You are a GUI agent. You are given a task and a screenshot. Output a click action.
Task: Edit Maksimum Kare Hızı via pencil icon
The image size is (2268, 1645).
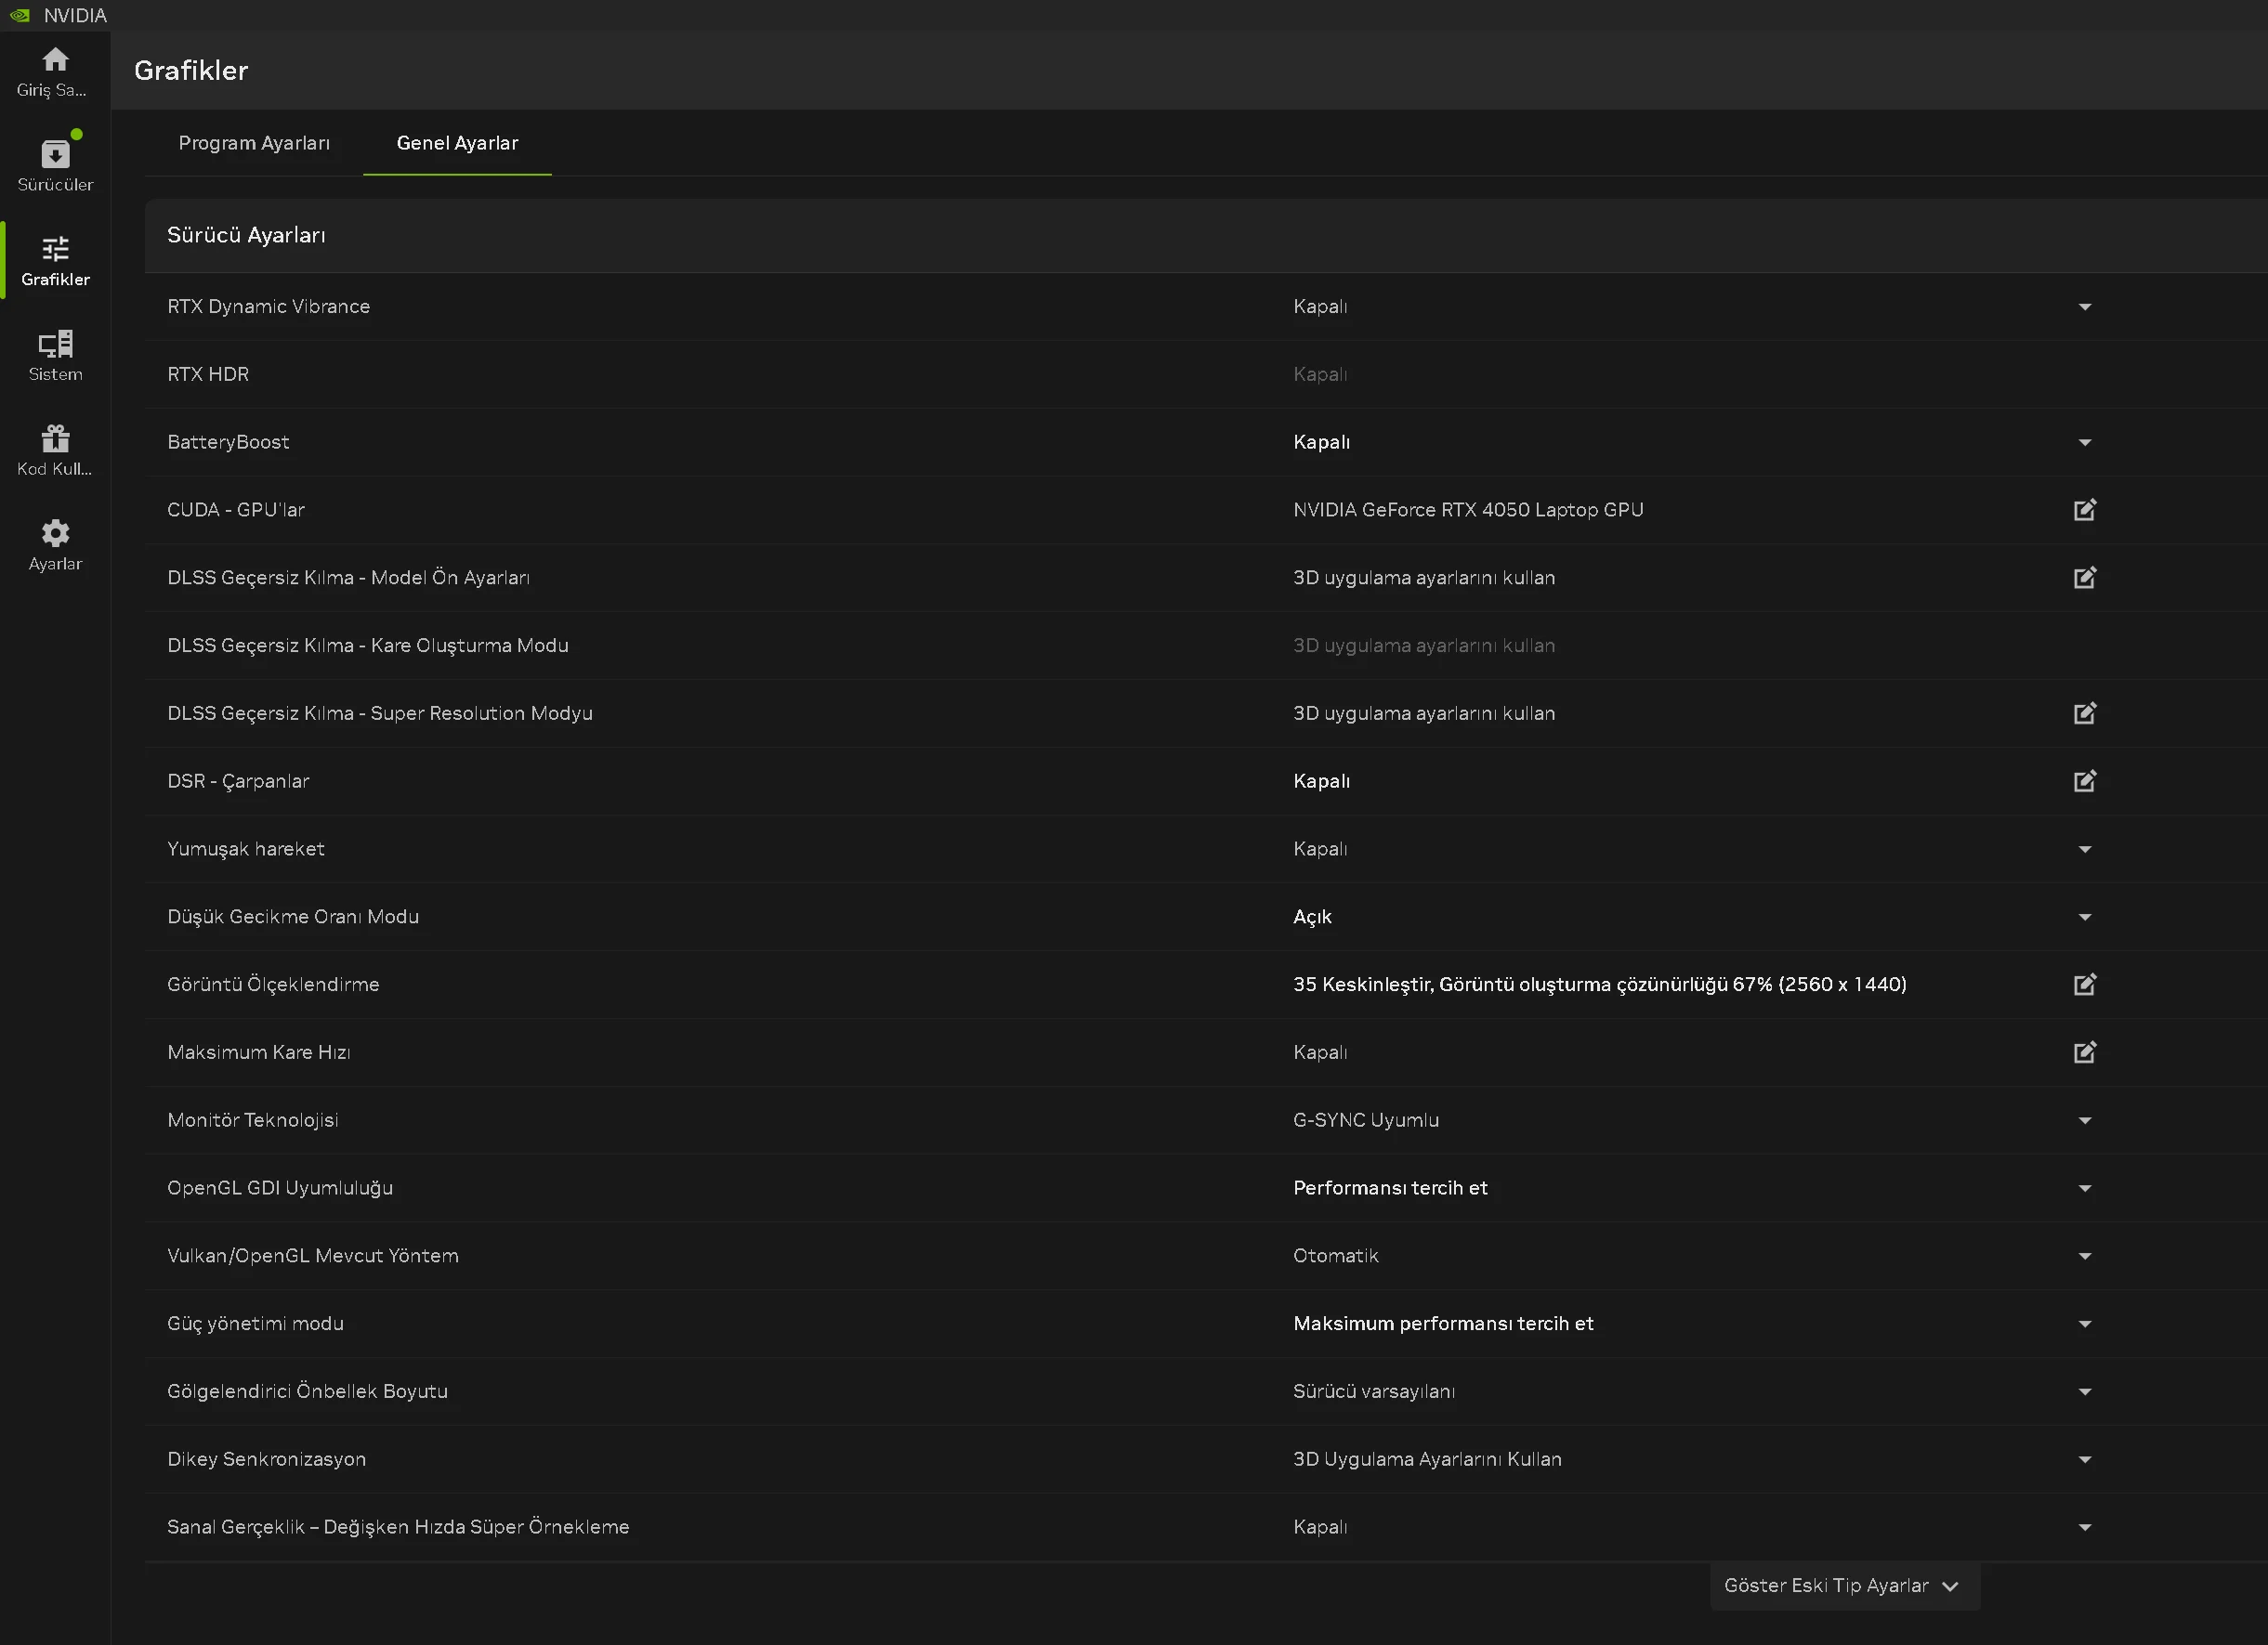[x=2084, y=1052]
